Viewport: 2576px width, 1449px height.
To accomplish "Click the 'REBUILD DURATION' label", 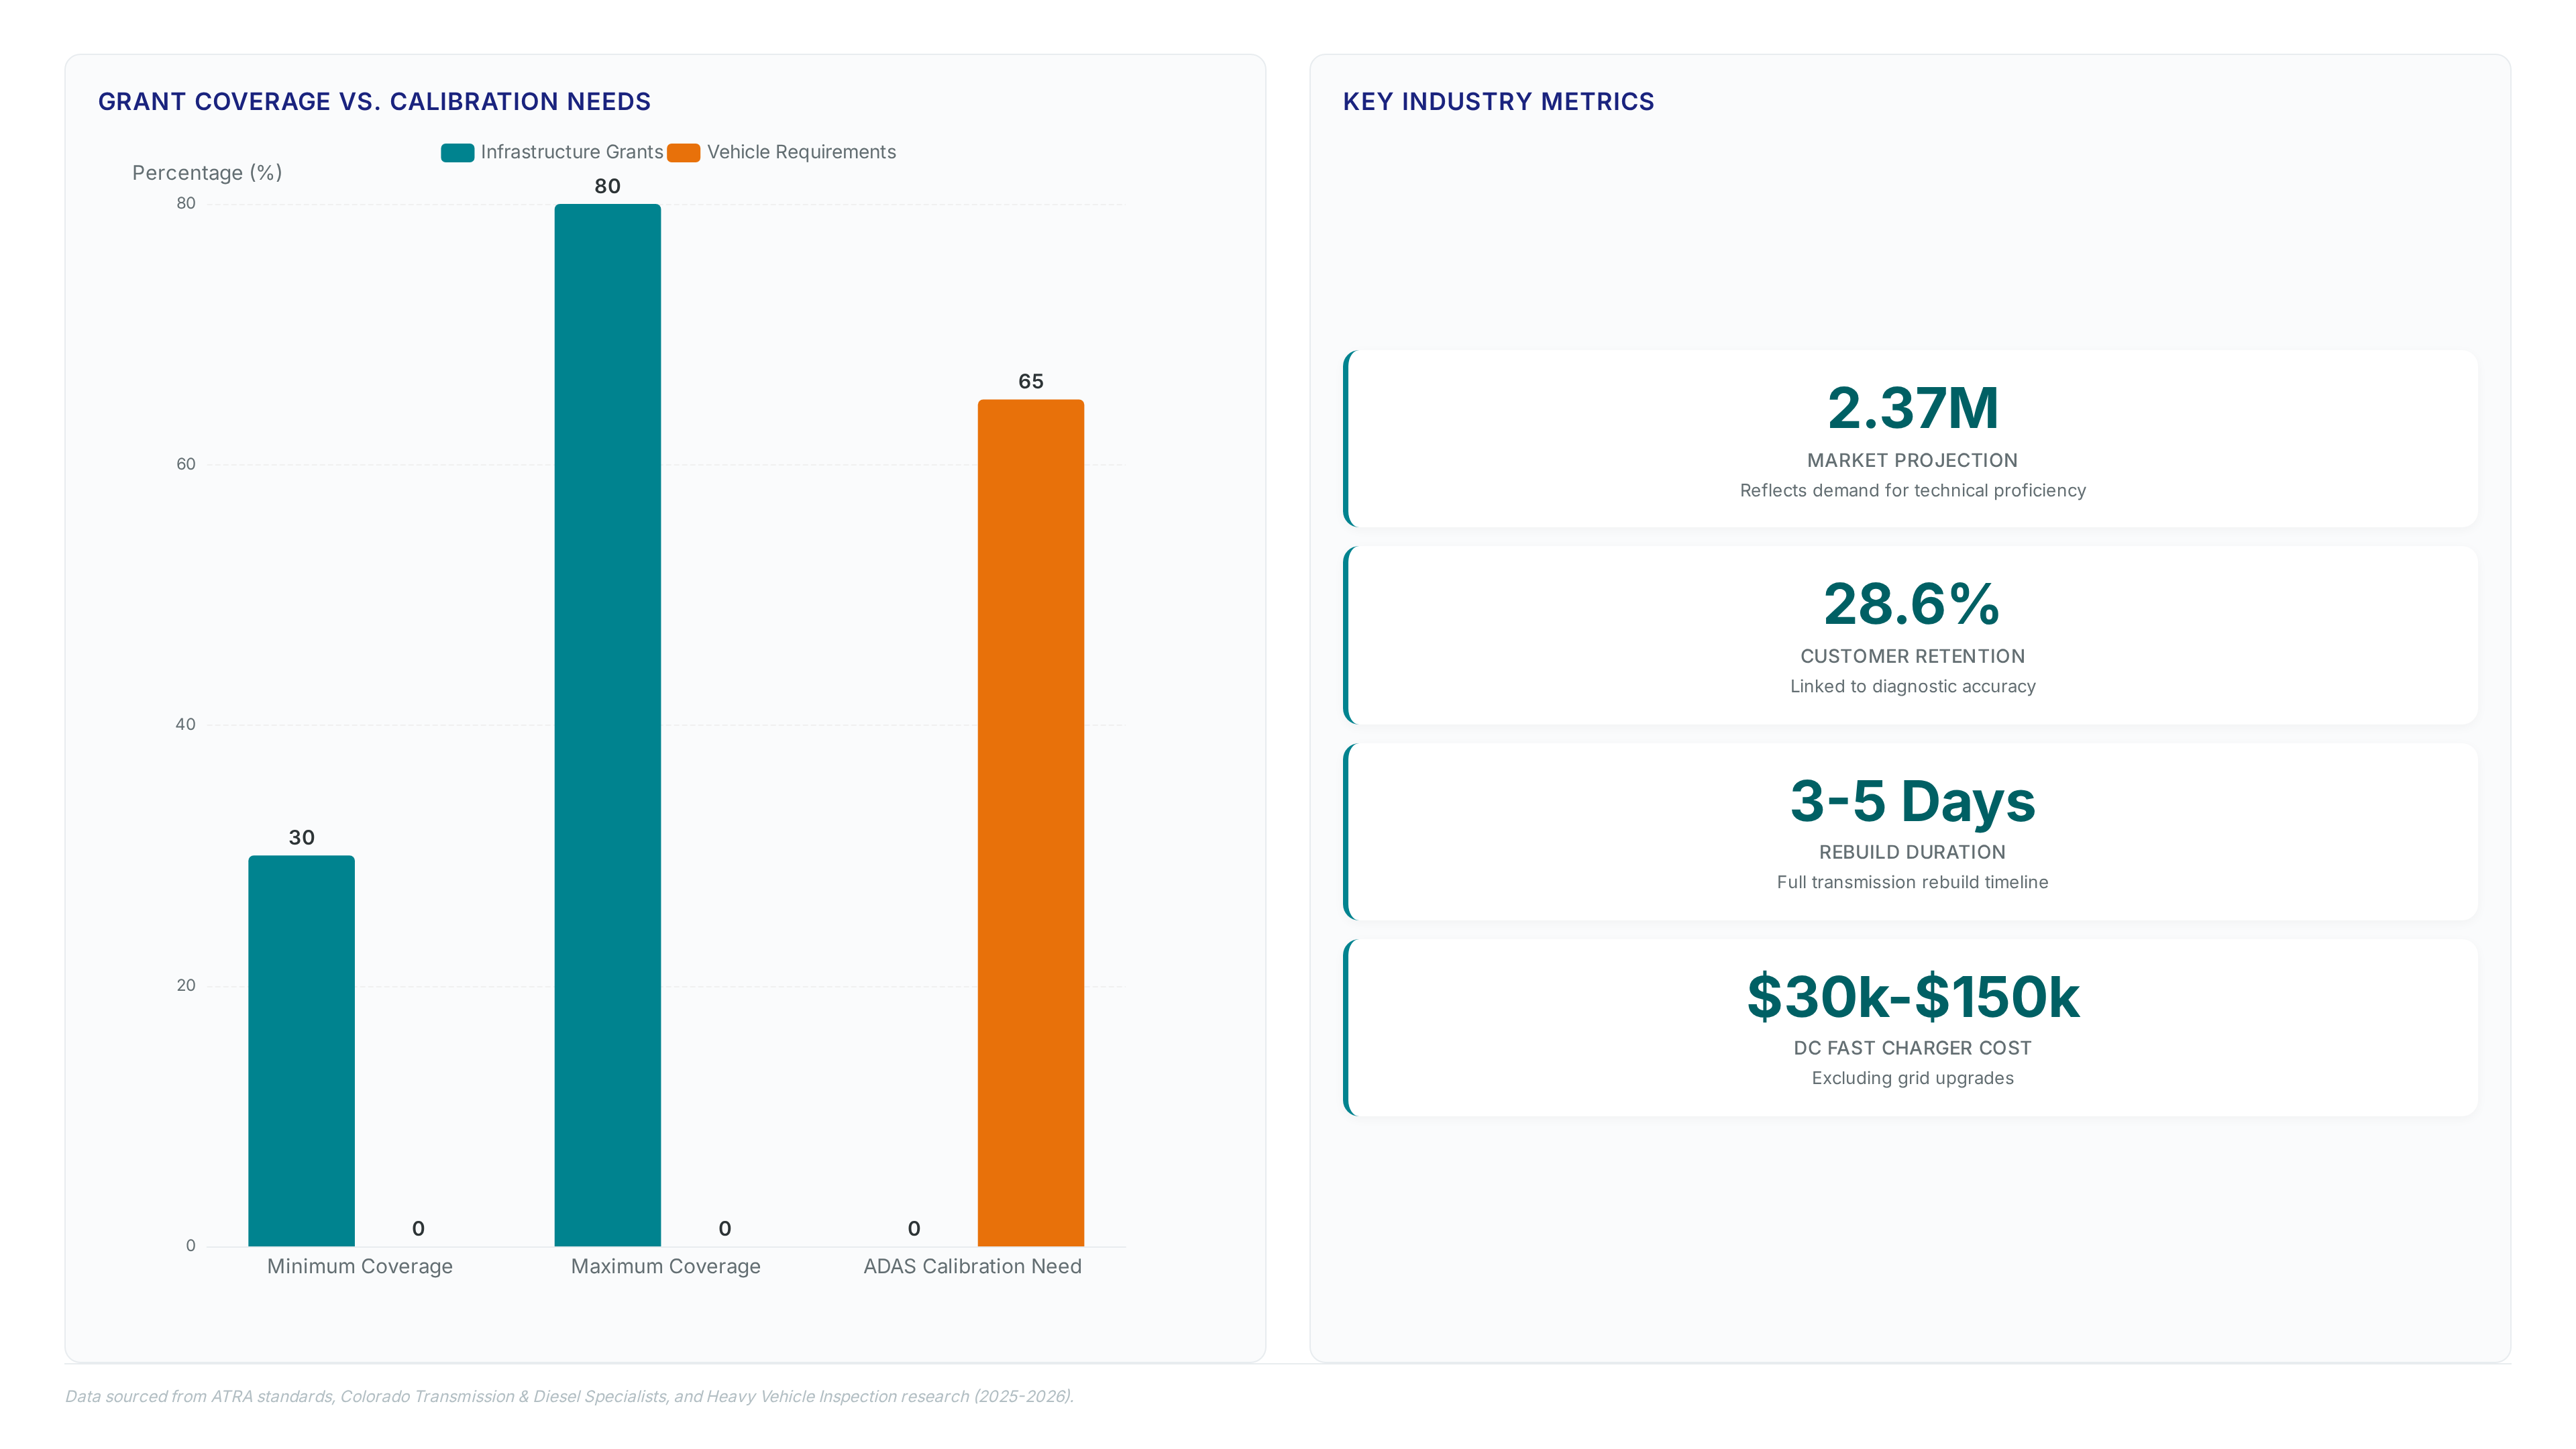I will coord(1912,852).
